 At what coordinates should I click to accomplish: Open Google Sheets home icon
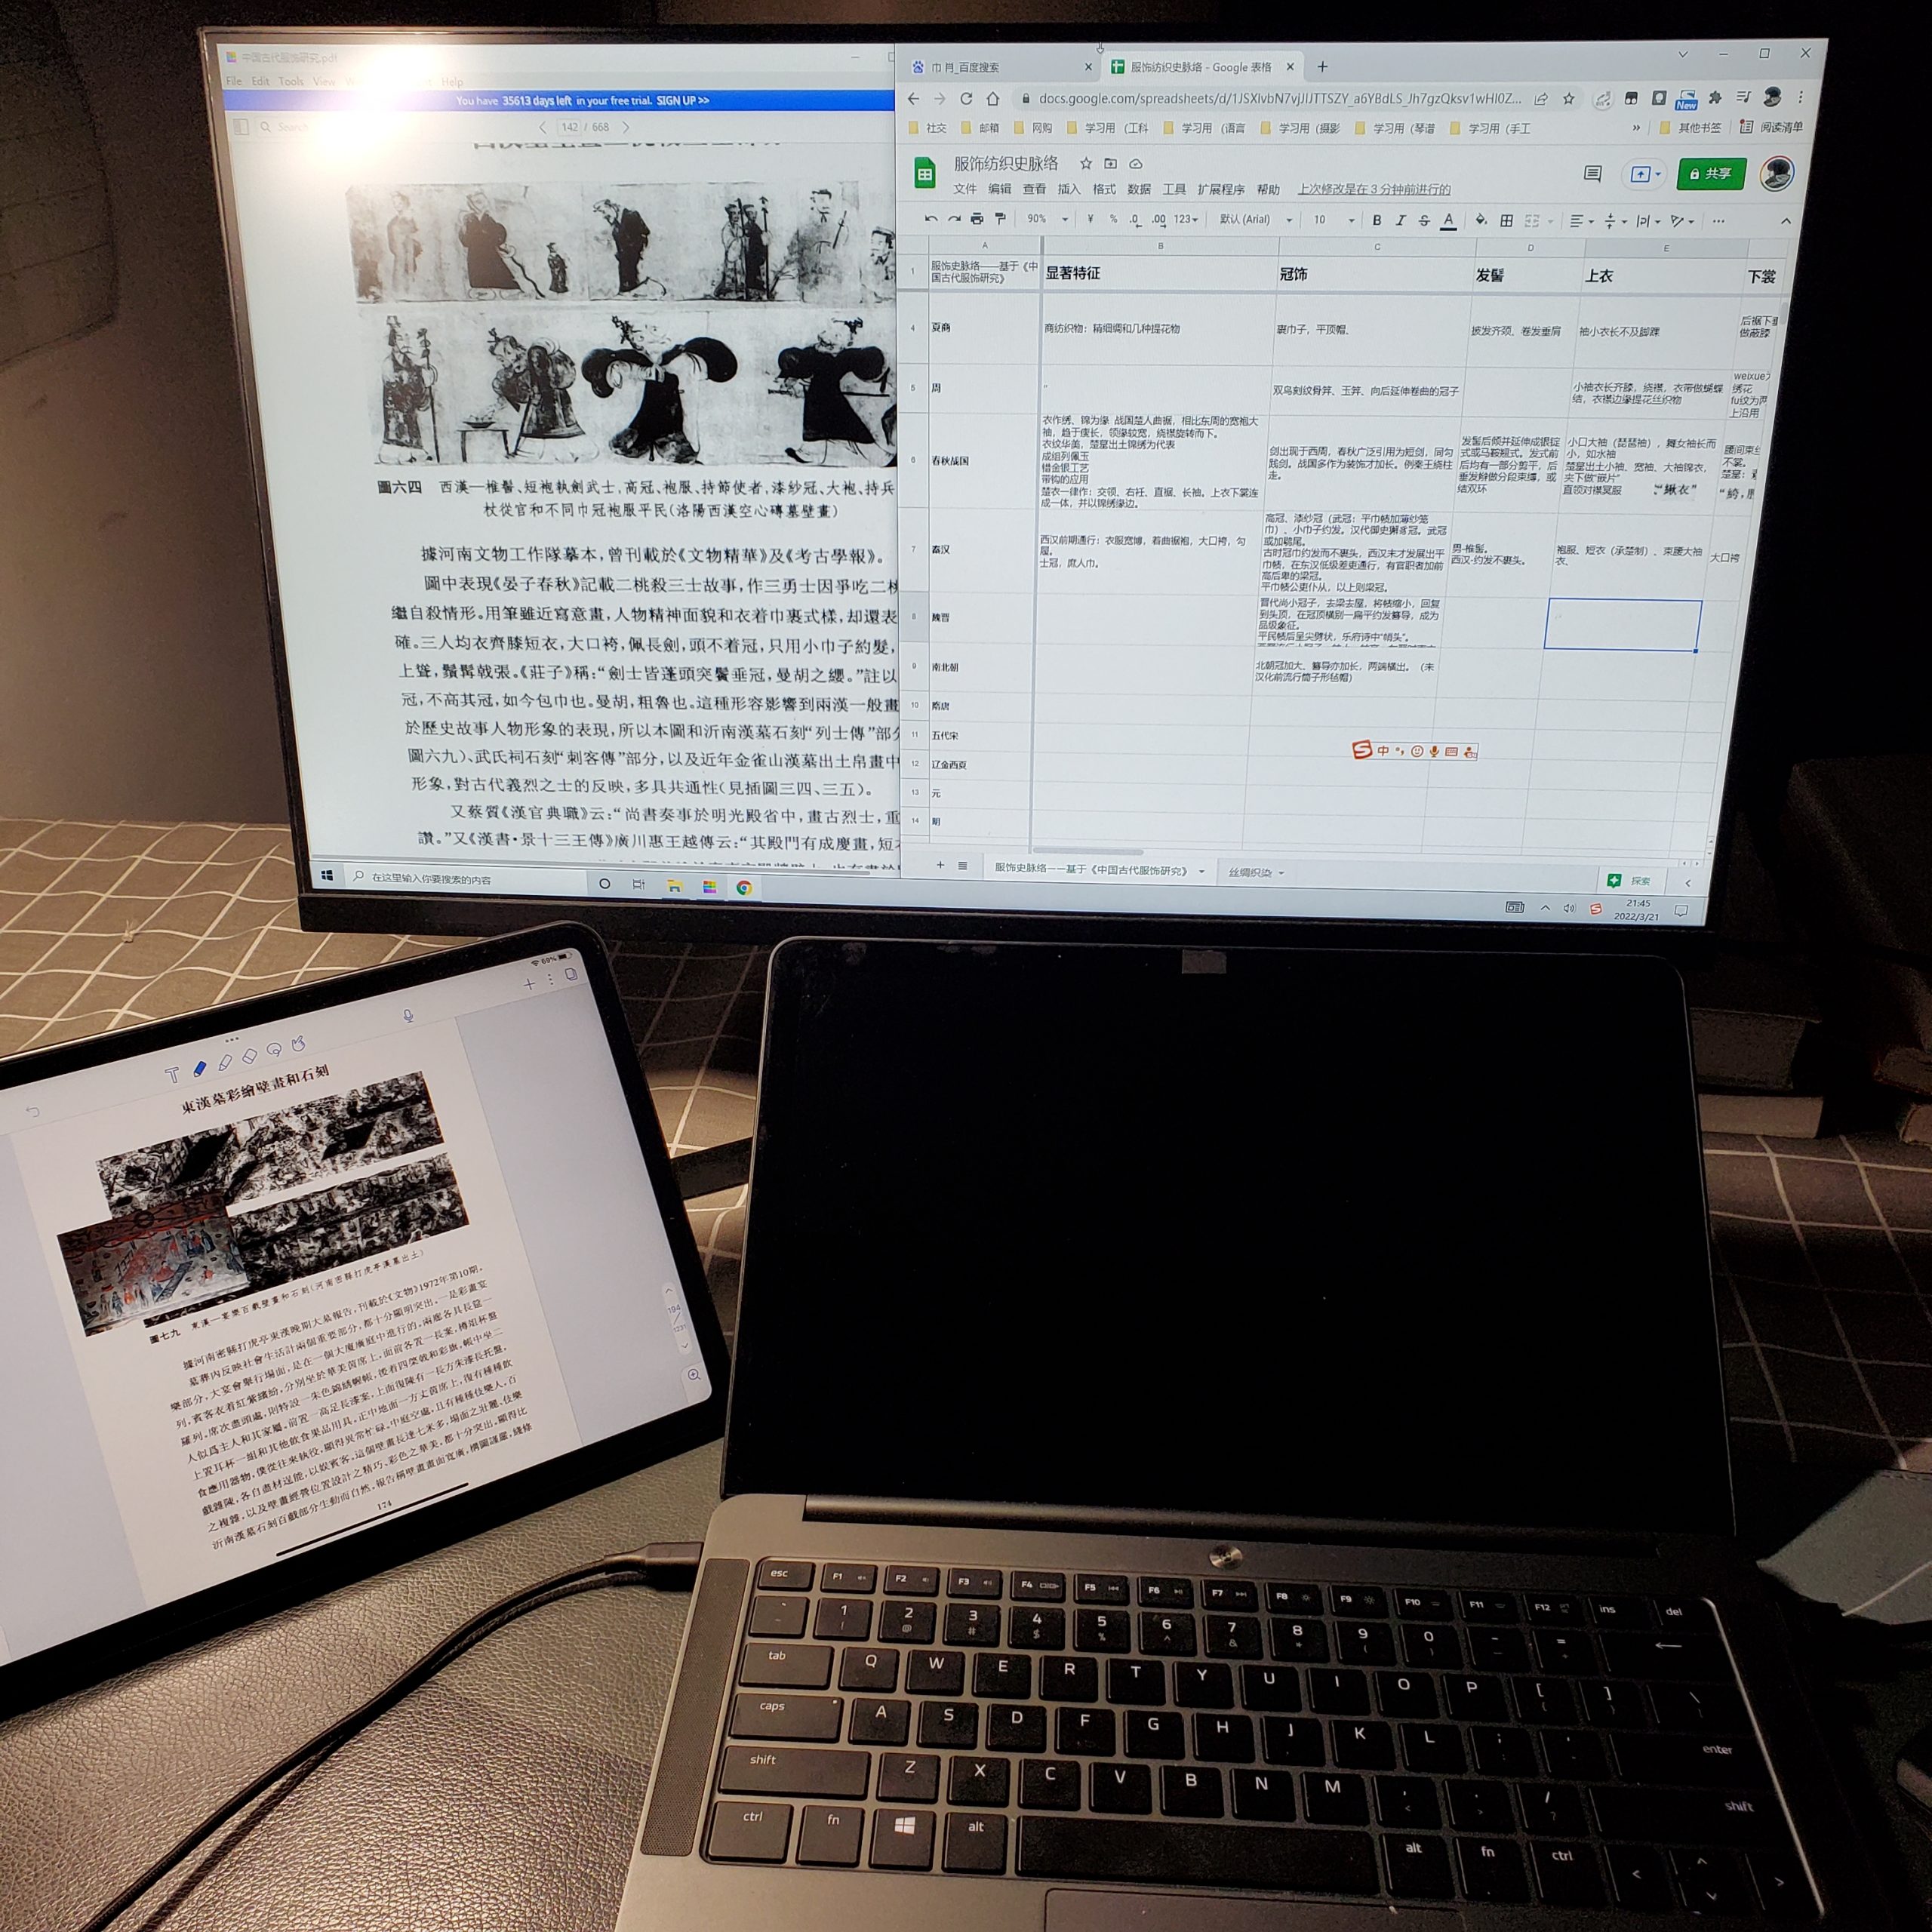[925, 174]
